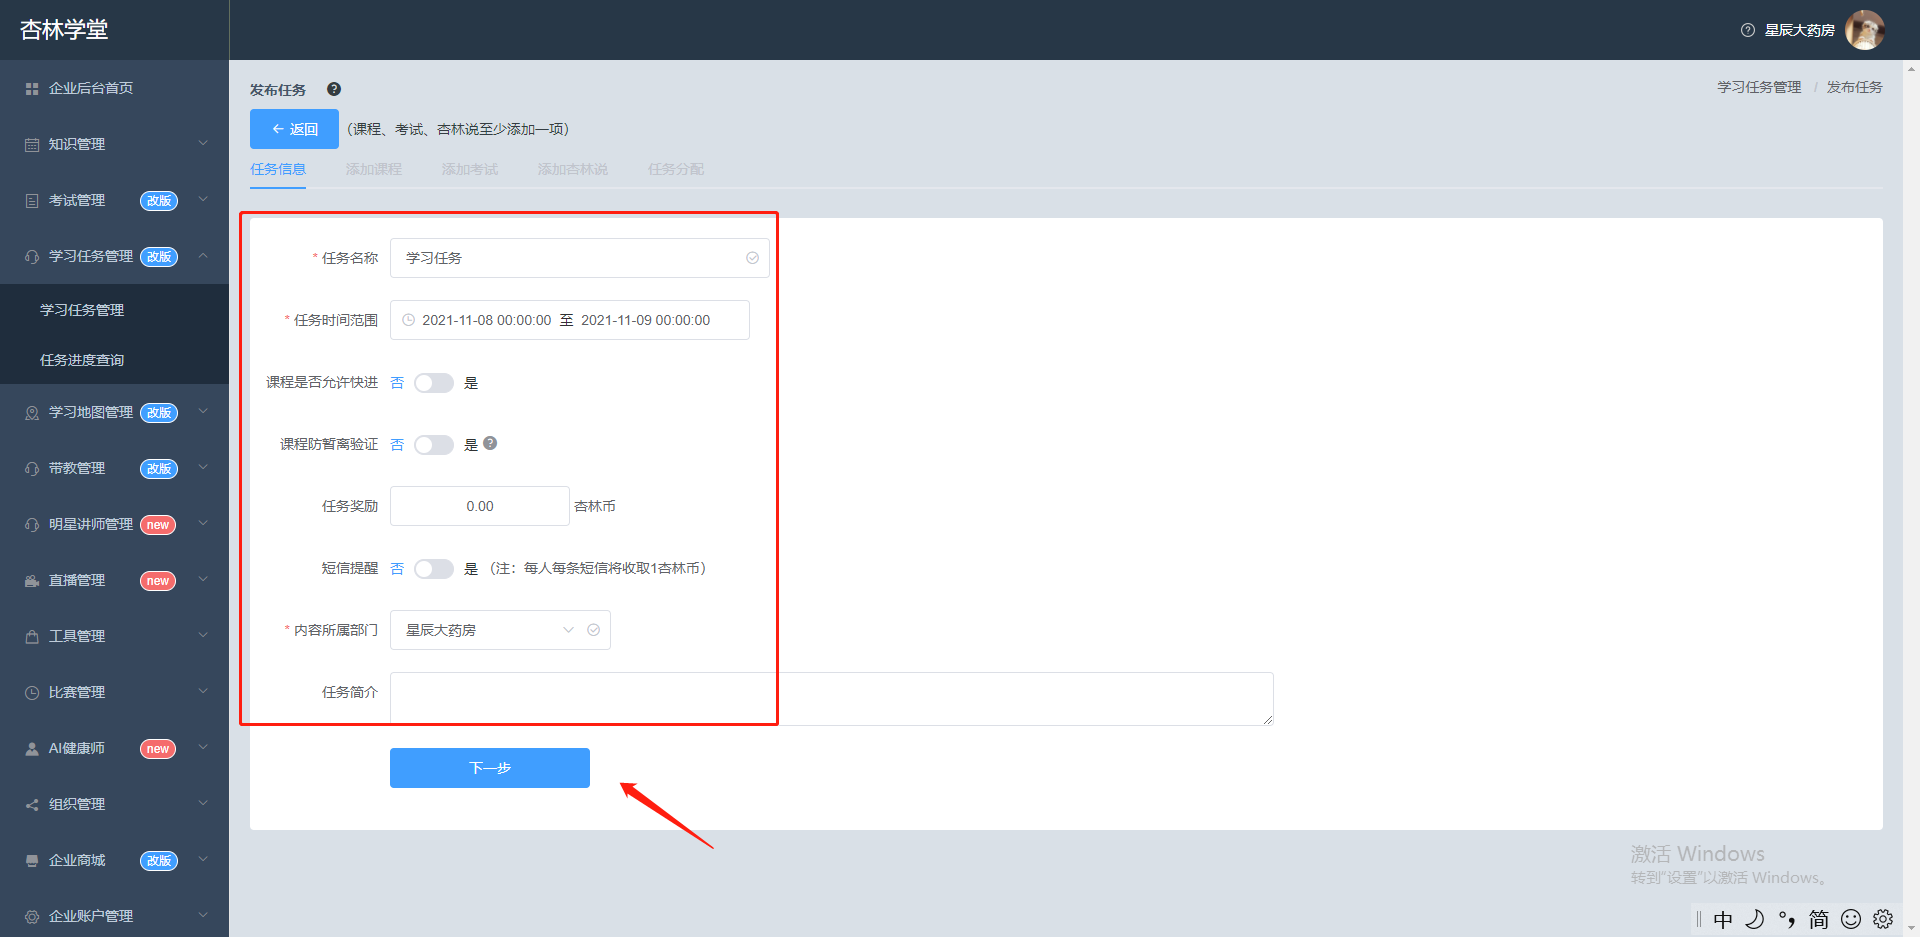Click the 任务简介 text area

(832, 699)
